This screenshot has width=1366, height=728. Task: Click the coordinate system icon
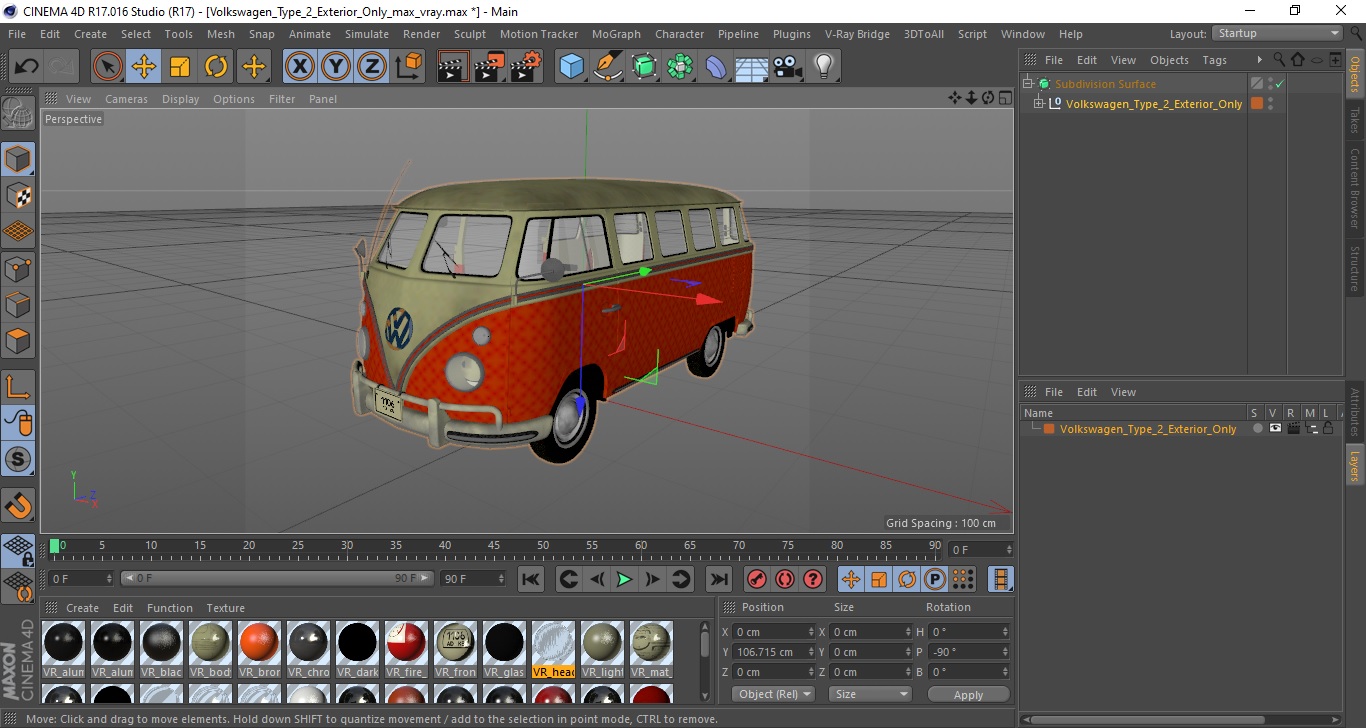coord(408,67)
